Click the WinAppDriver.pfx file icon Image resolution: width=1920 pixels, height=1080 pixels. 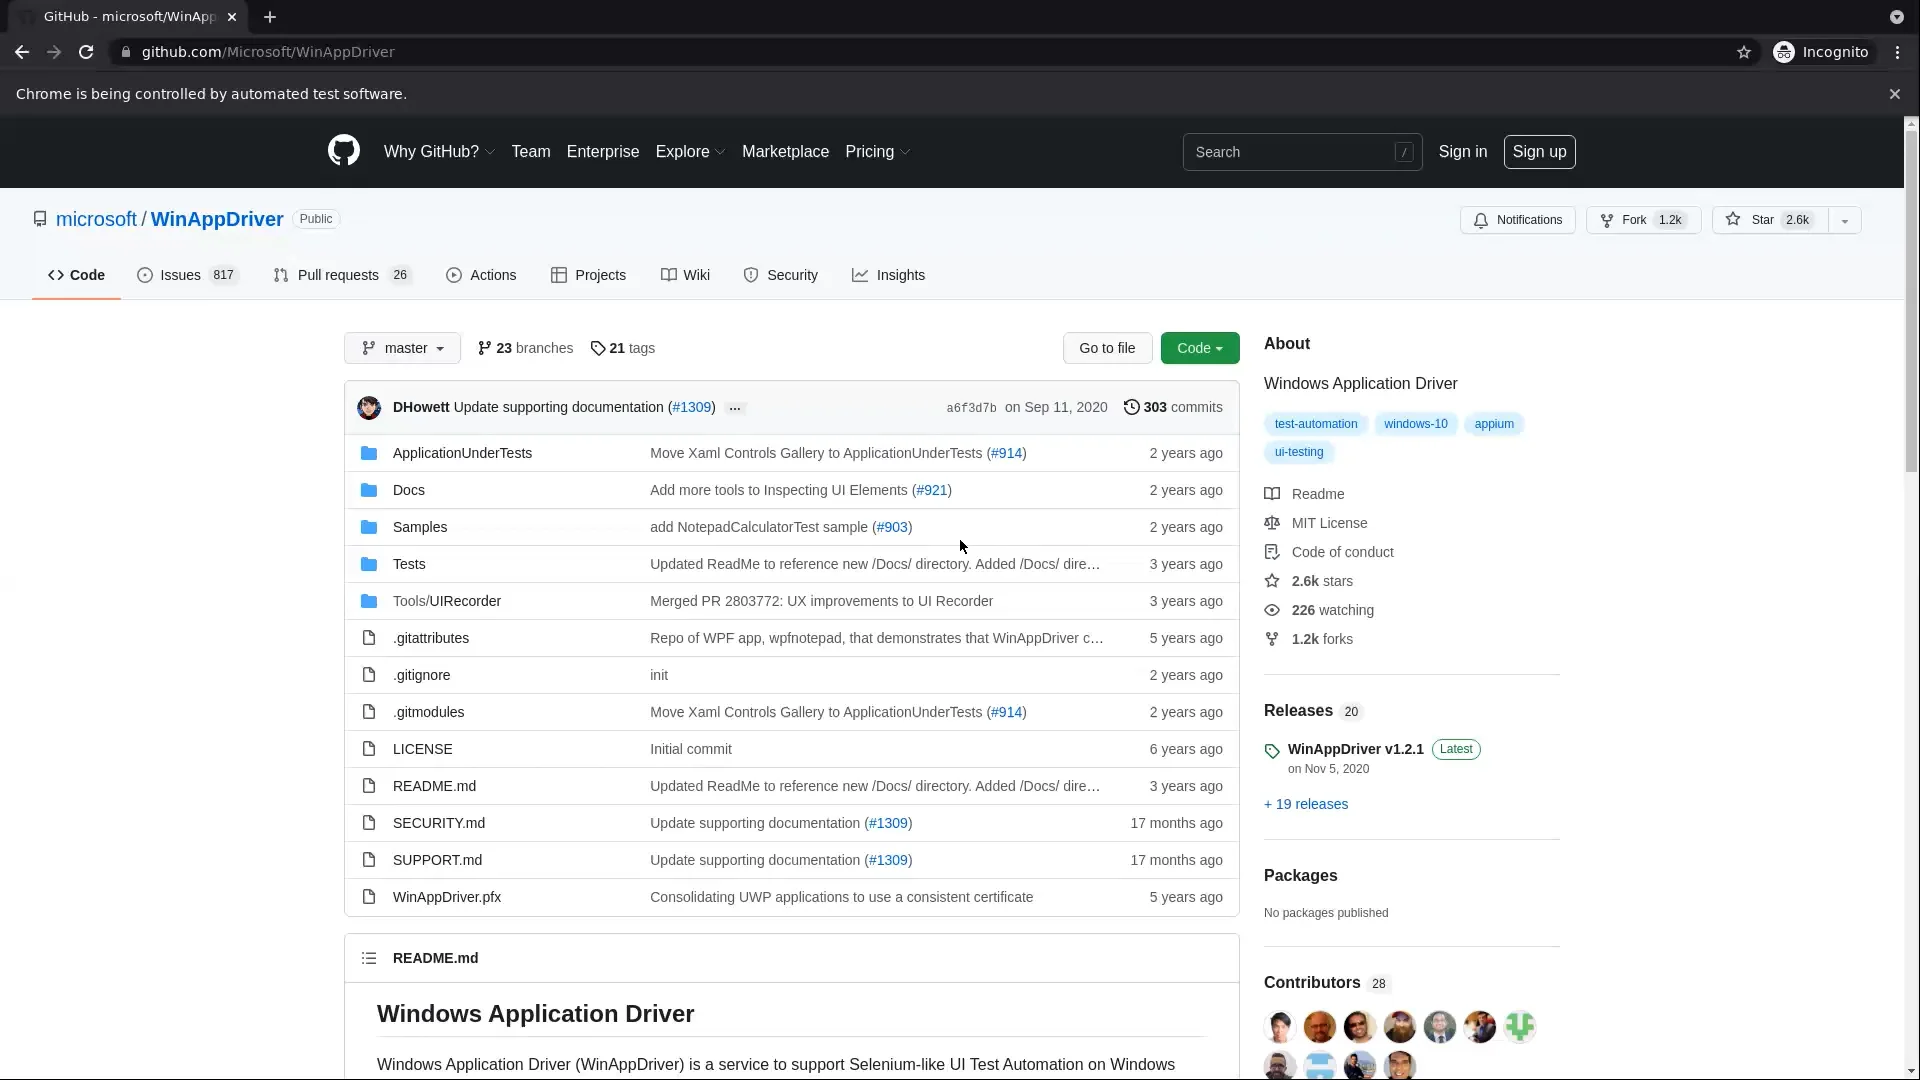tap(369, 897)
